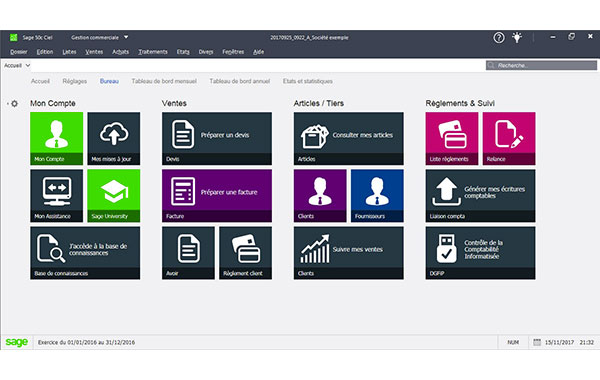Click the Articles / Tiers heading

tap(319, 103)
